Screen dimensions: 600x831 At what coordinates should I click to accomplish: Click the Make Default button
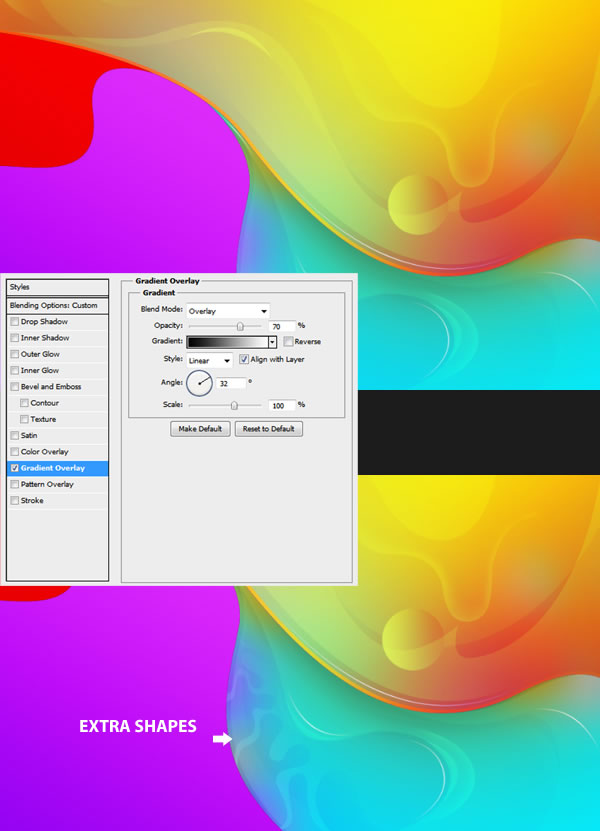click(x=200, y=429)
